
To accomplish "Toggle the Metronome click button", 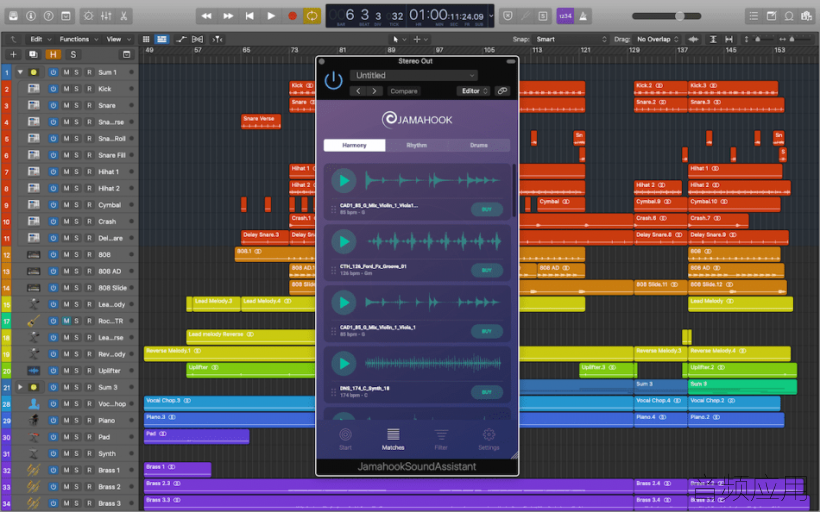I will pos(583,16).
